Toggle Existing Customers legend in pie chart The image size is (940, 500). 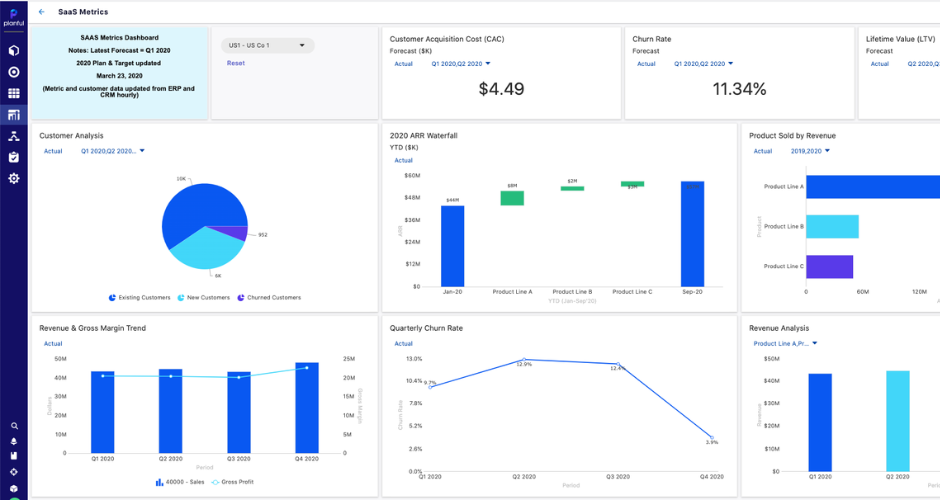140,297
